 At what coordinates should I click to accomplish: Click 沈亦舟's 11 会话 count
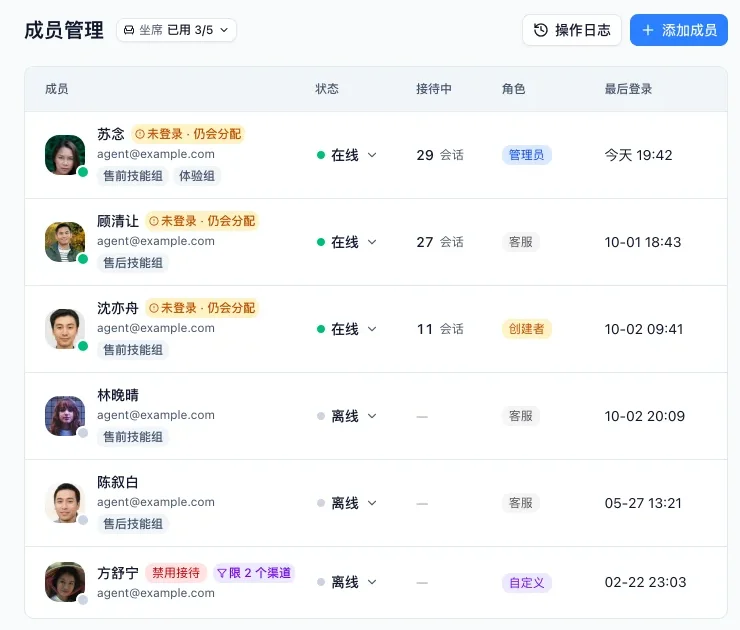[440, 329]
